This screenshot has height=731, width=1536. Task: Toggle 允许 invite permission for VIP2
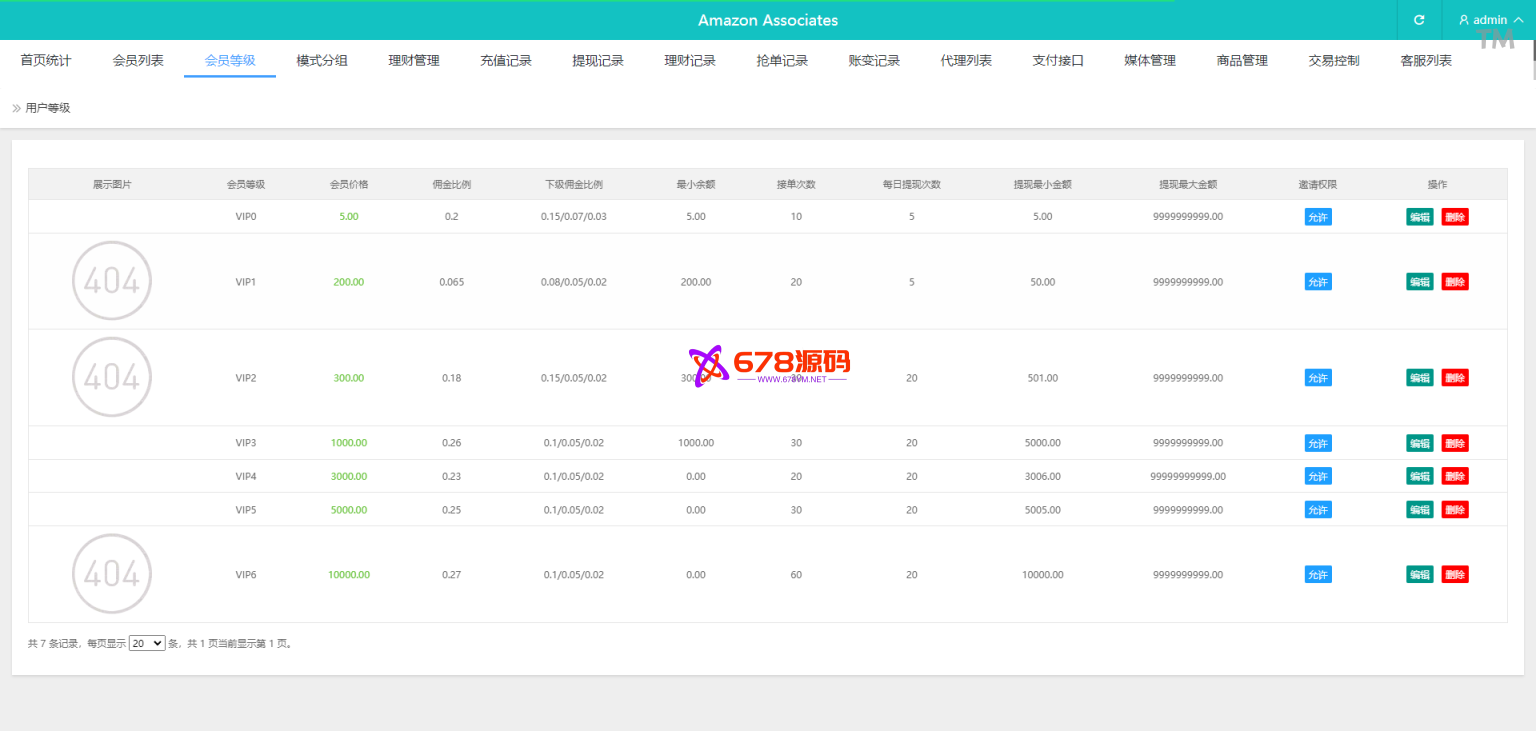(1318, 378)
